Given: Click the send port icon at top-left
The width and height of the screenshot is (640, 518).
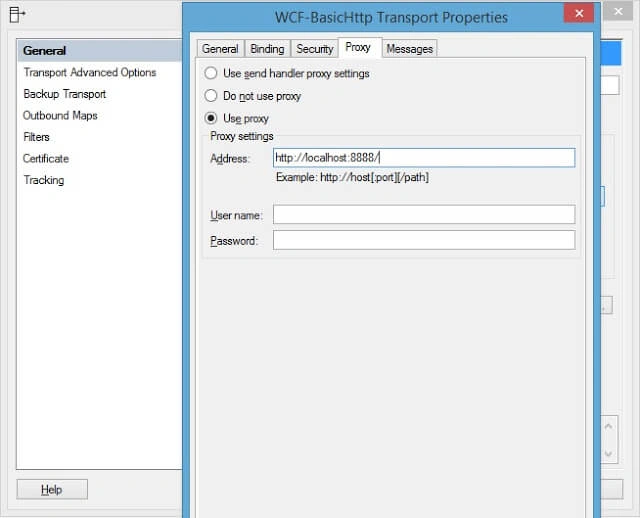Looking at the screenshot, I should (17, 14).
